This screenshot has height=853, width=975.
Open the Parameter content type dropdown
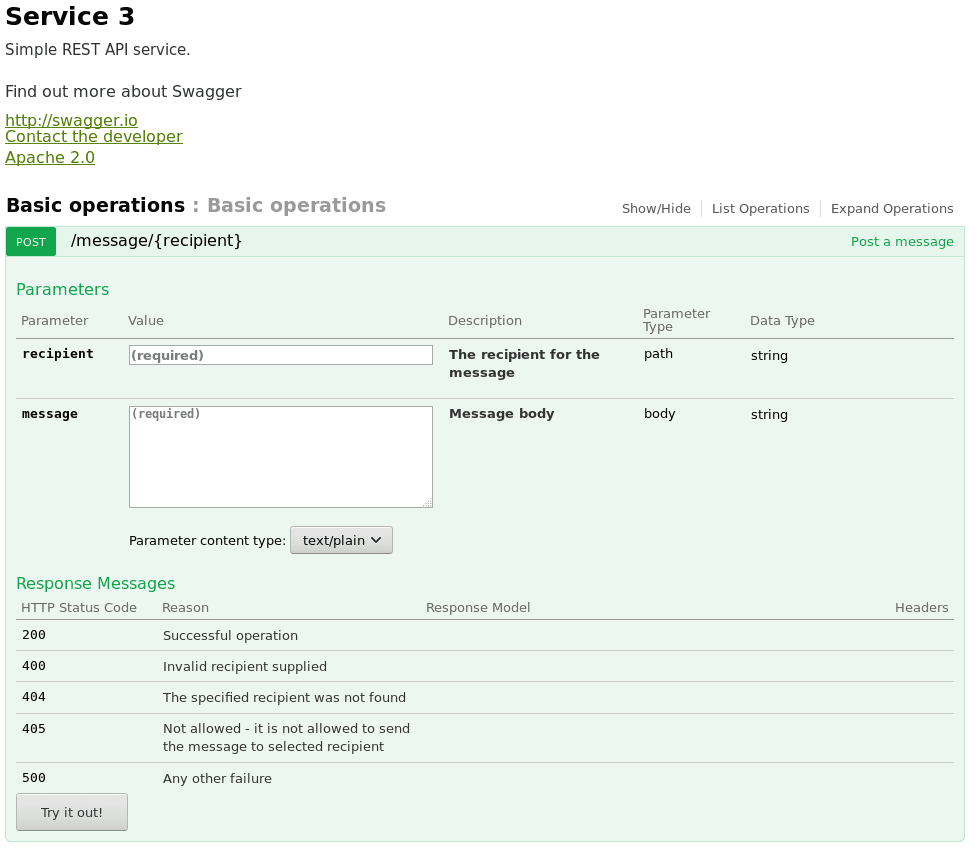coord(341,540)
